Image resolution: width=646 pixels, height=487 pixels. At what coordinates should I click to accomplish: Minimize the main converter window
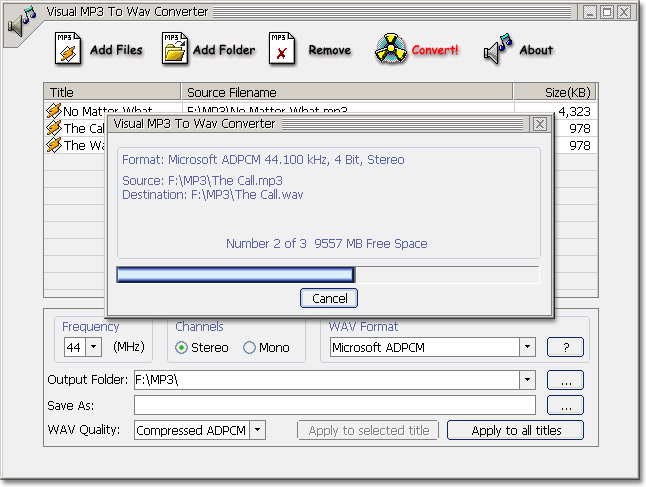(590, 12)
